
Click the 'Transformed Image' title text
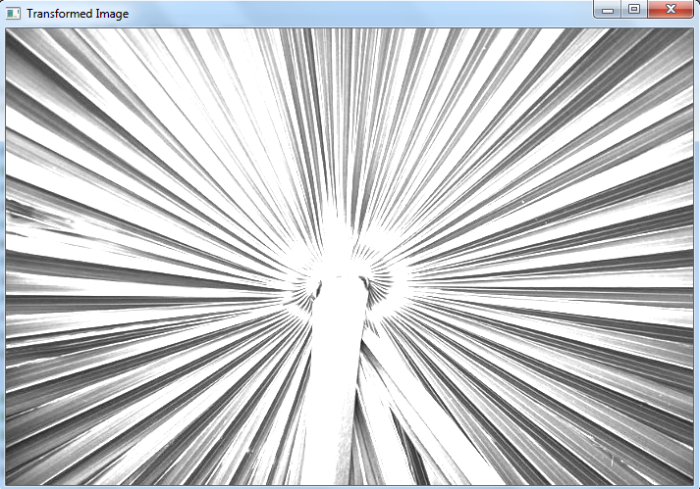coord(78,14)
